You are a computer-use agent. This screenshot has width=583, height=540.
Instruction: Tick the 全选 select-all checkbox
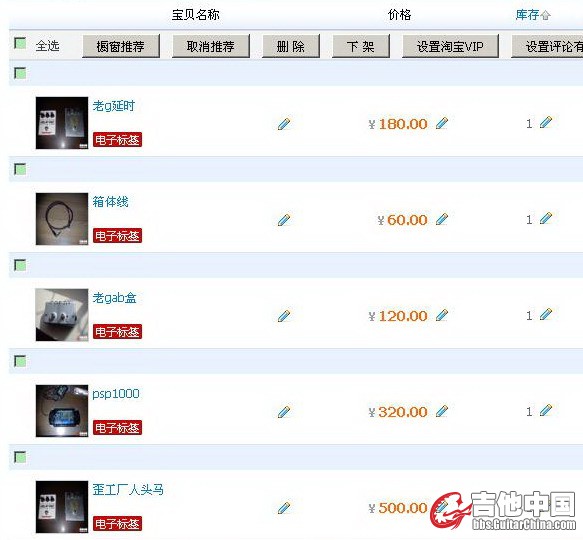click(20, 43)
